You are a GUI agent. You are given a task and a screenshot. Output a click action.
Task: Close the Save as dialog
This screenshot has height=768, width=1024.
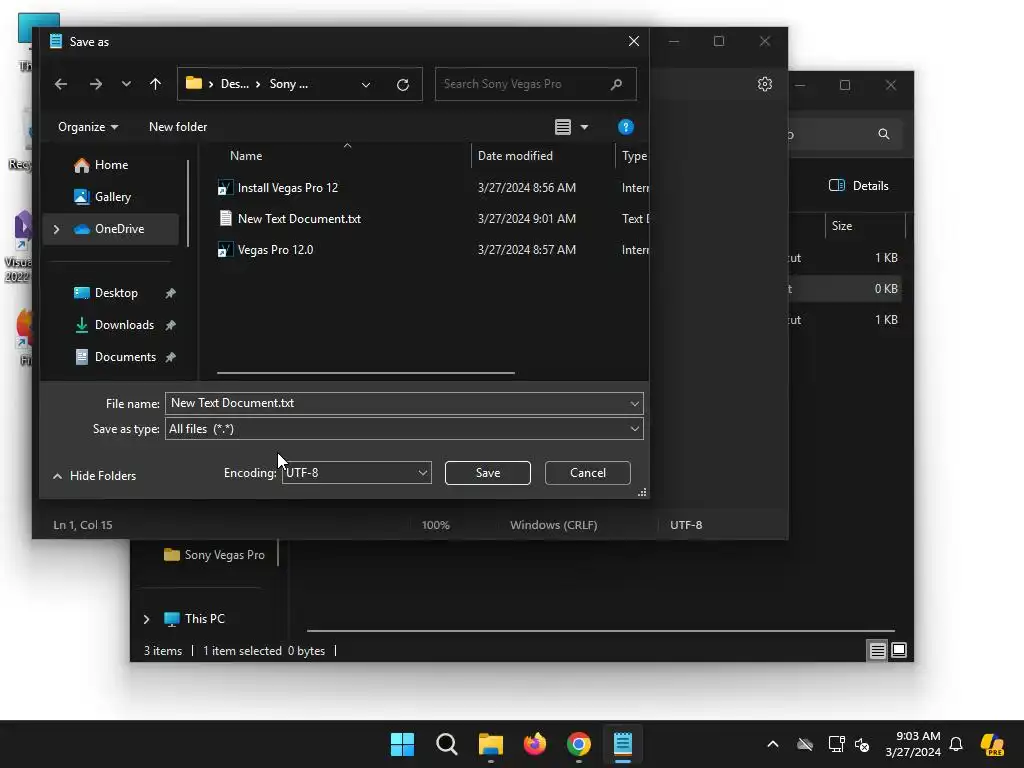(x=633, y=41)
